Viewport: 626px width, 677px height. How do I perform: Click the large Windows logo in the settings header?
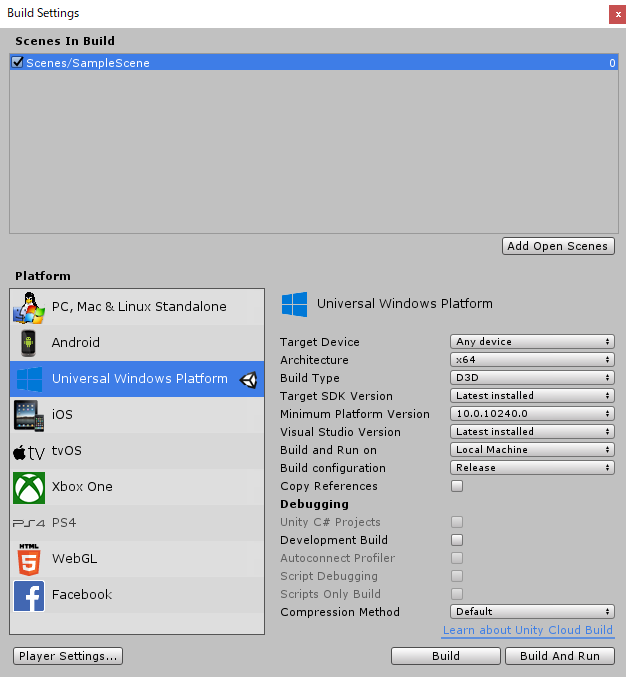click(294, 304)
